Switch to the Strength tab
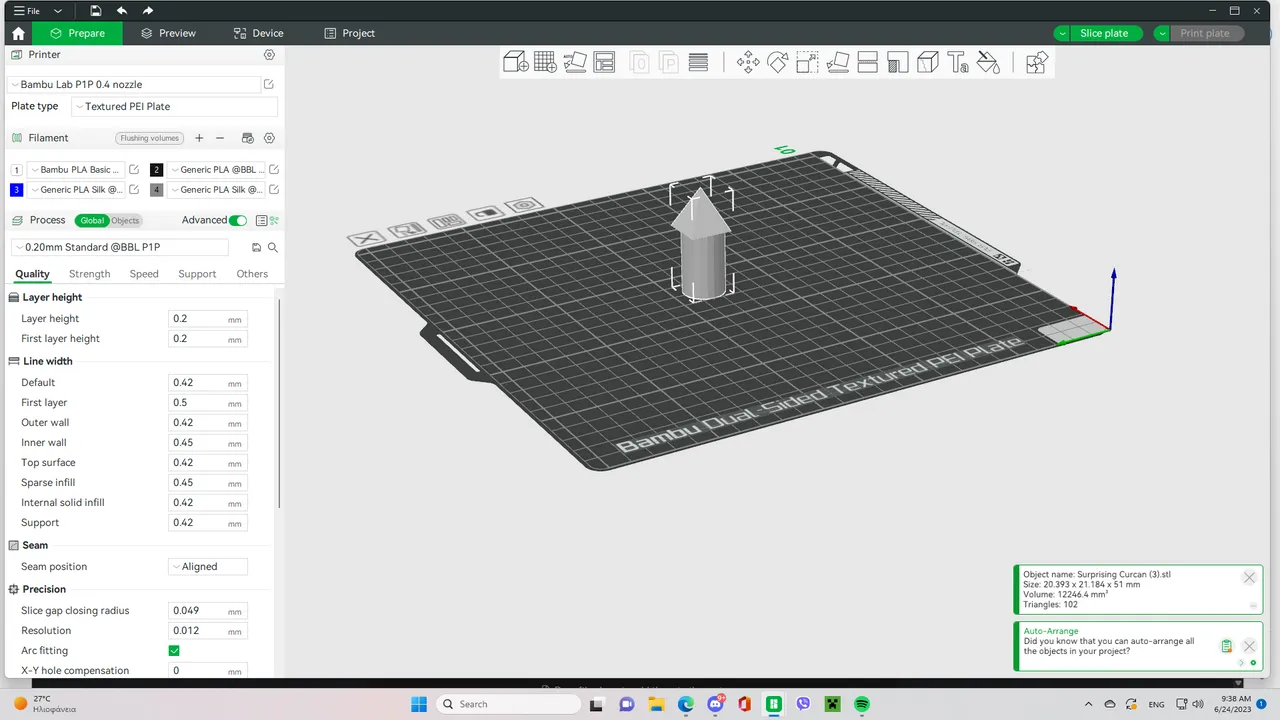 90,274
